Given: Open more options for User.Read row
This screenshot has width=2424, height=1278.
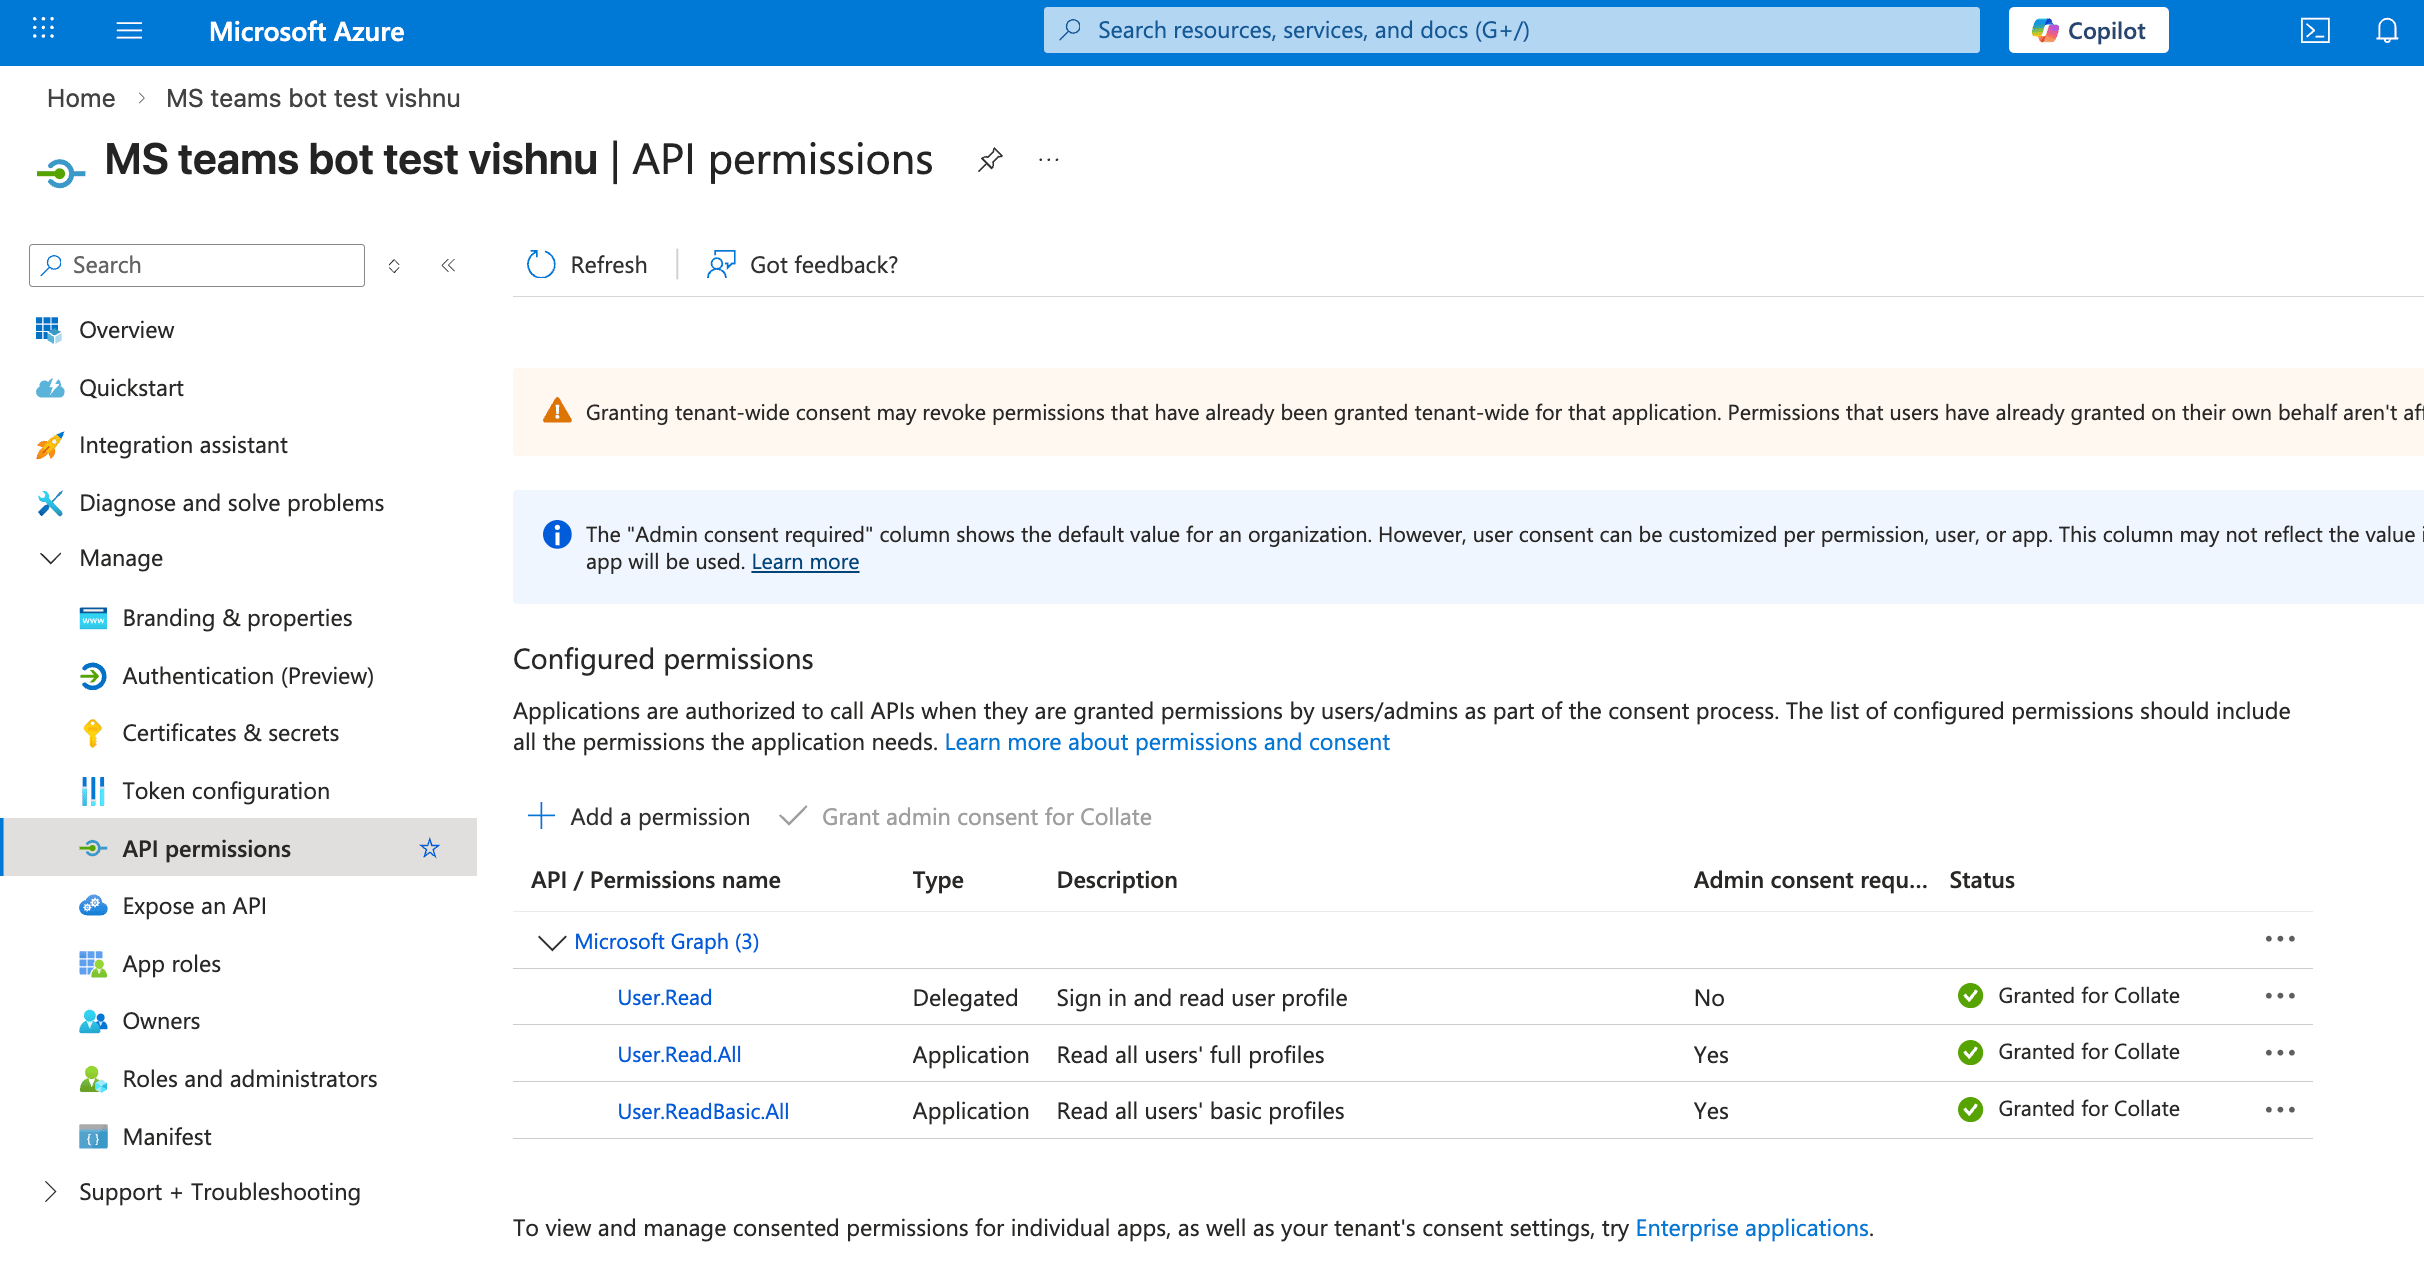Looking at the screenshot, I should (x=2280, y=996).
